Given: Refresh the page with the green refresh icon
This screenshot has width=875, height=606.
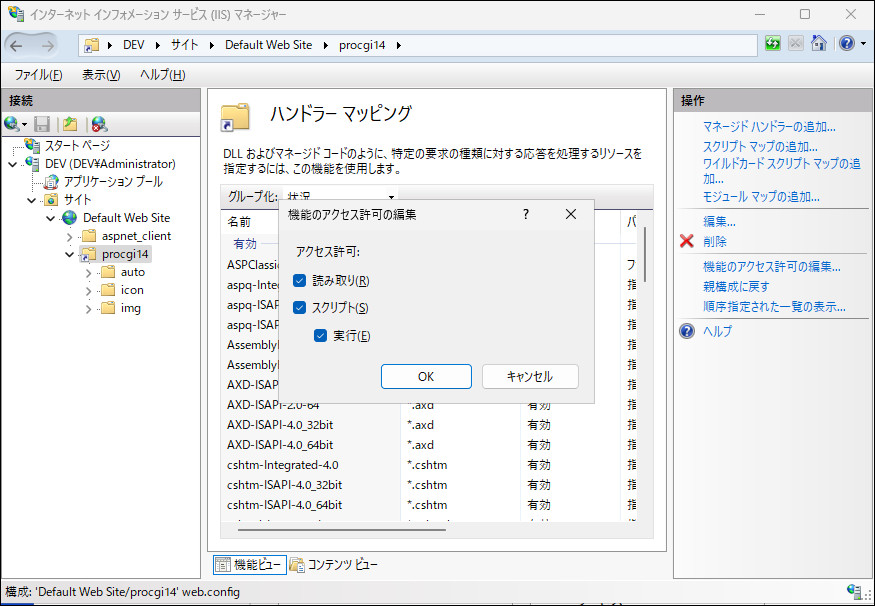Looking at the screenshot, I should point(773,44).
